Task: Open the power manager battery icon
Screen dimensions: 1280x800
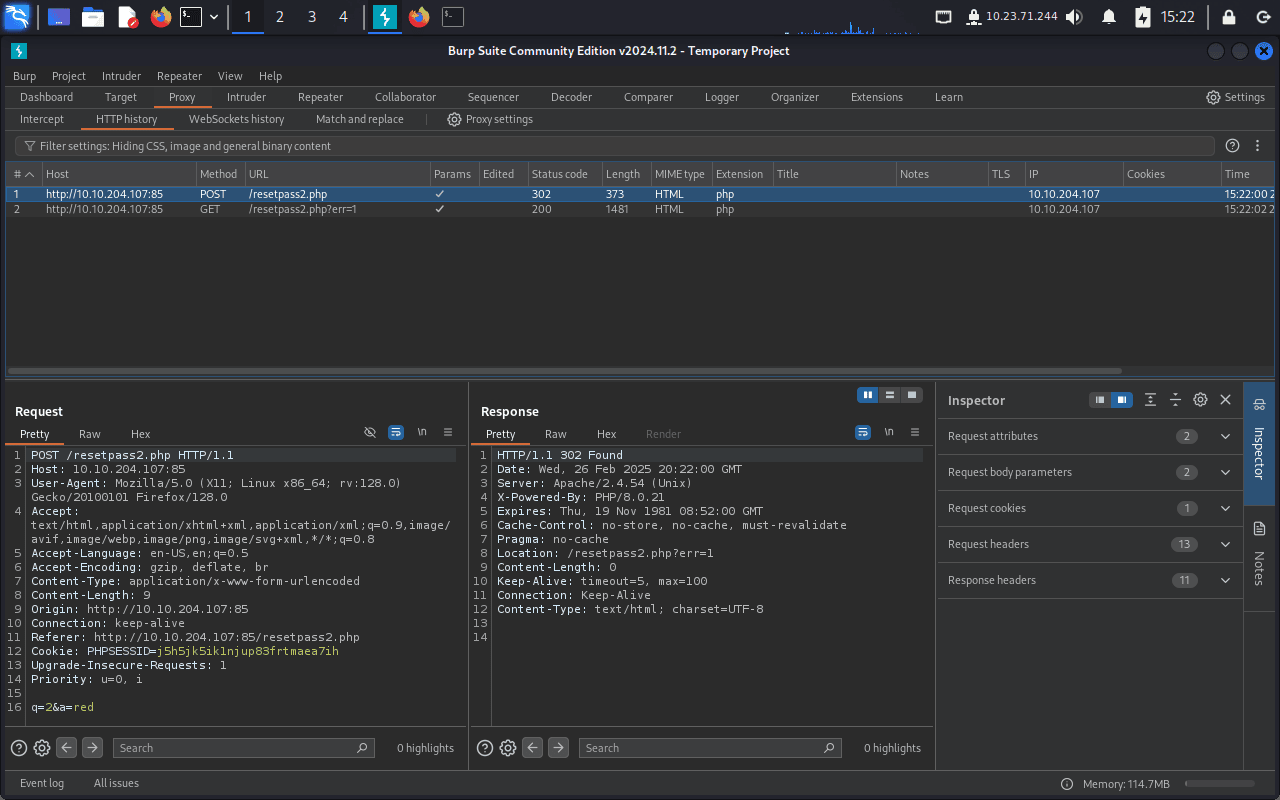Action: (1142, 17)
